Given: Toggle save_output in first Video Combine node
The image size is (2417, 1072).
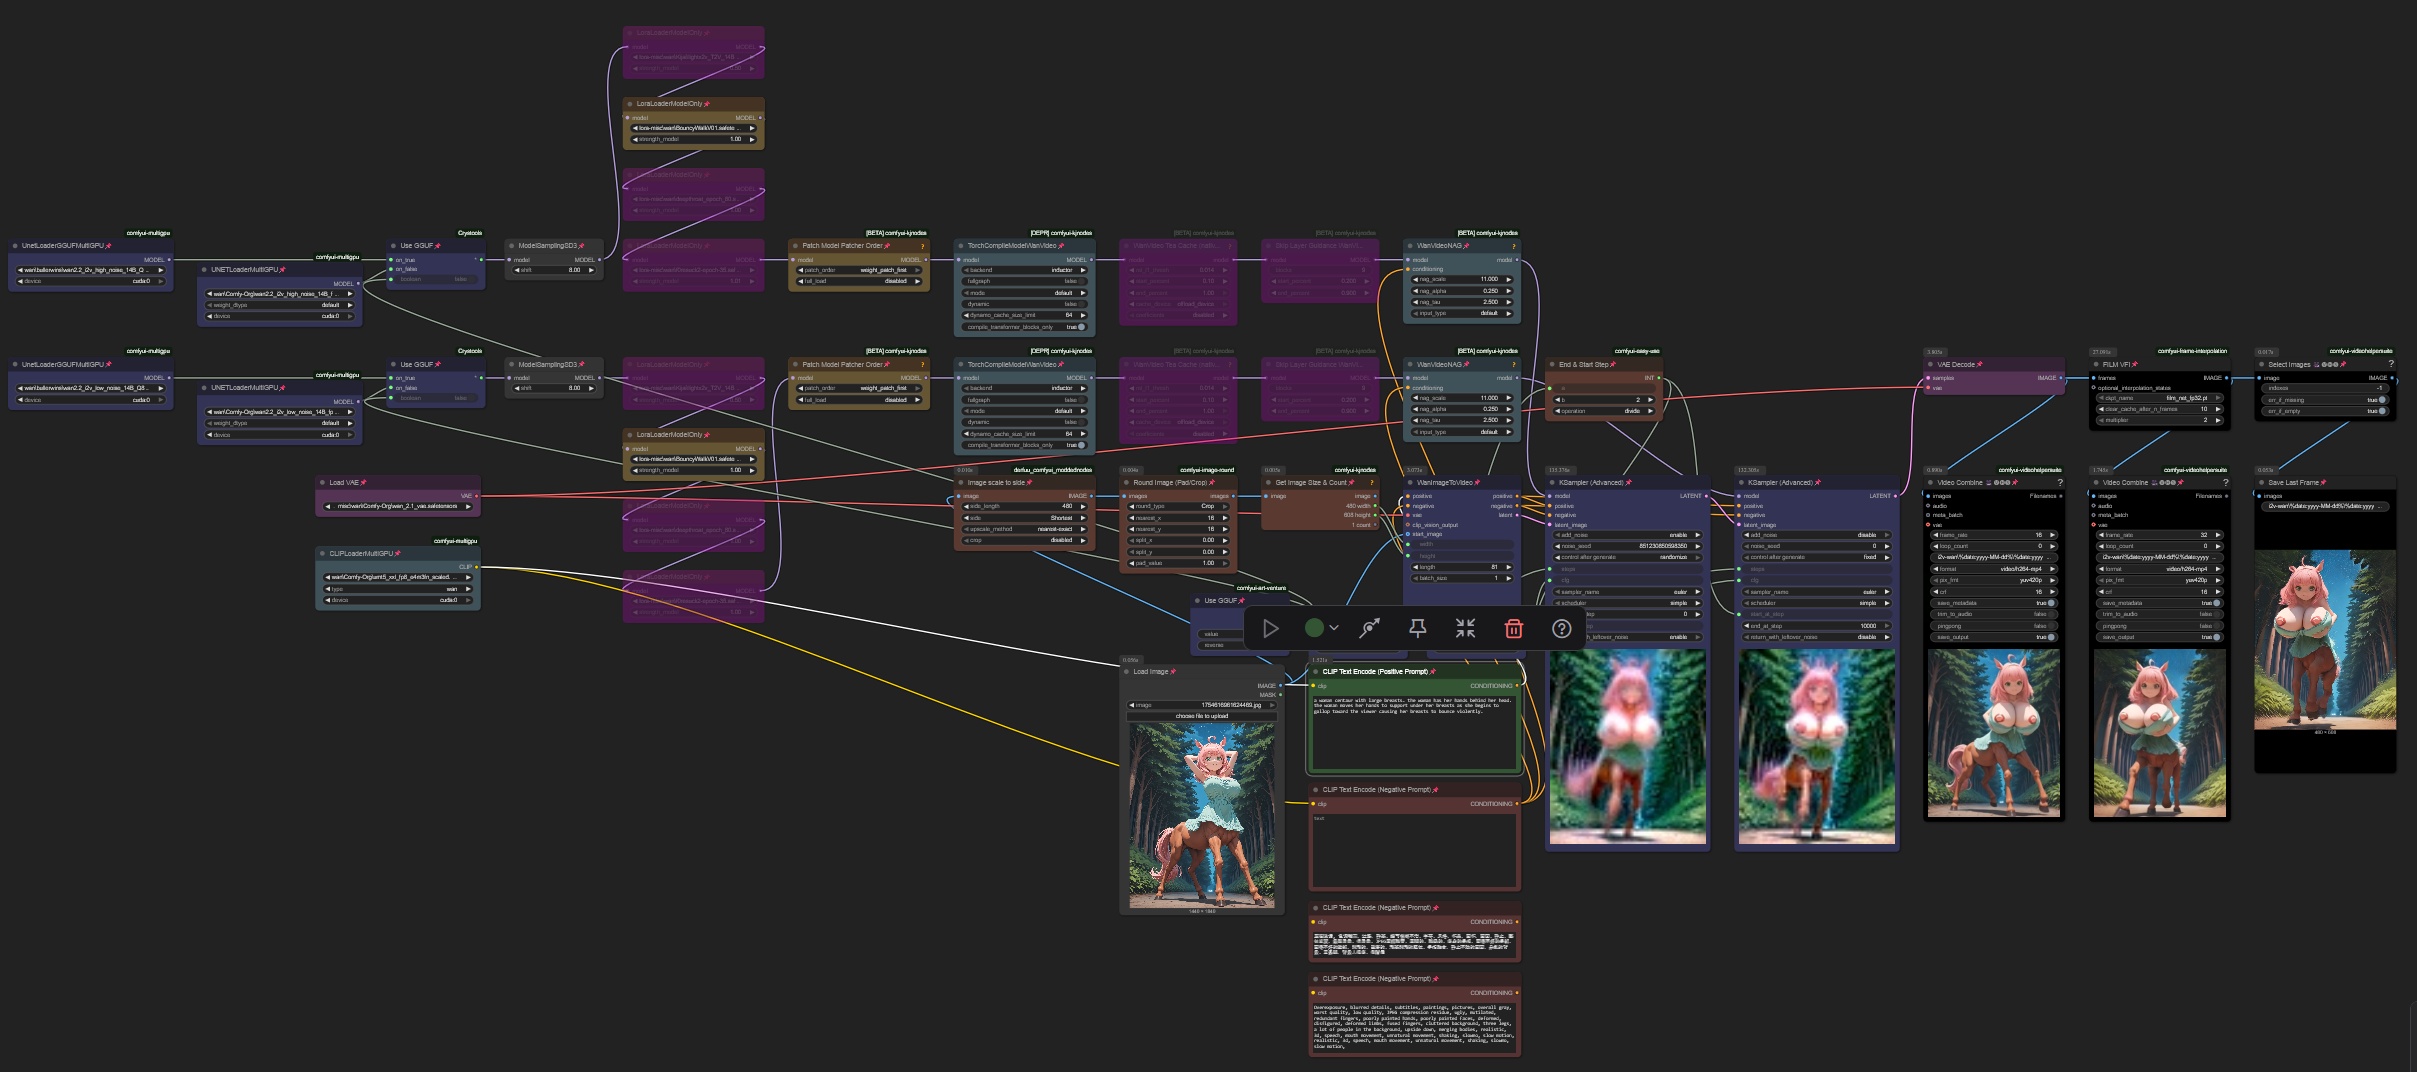Looking at the screenshot, I should (x=1993, y=637).
